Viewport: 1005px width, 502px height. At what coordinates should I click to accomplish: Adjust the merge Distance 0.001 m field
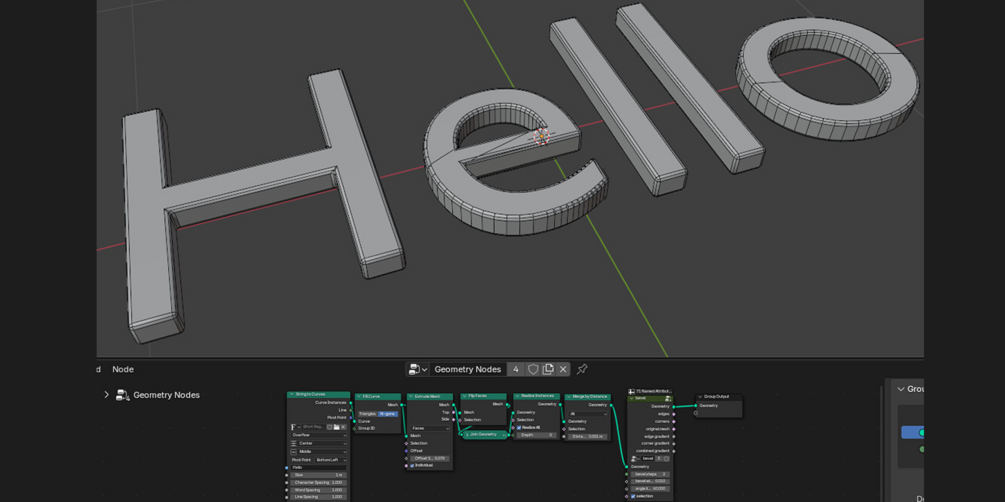click(x=588, y=437)
